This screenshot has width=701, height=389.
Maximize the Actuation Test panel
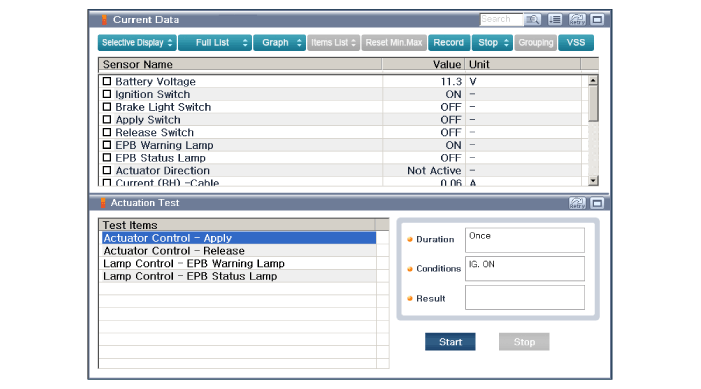tap(597, 203)
